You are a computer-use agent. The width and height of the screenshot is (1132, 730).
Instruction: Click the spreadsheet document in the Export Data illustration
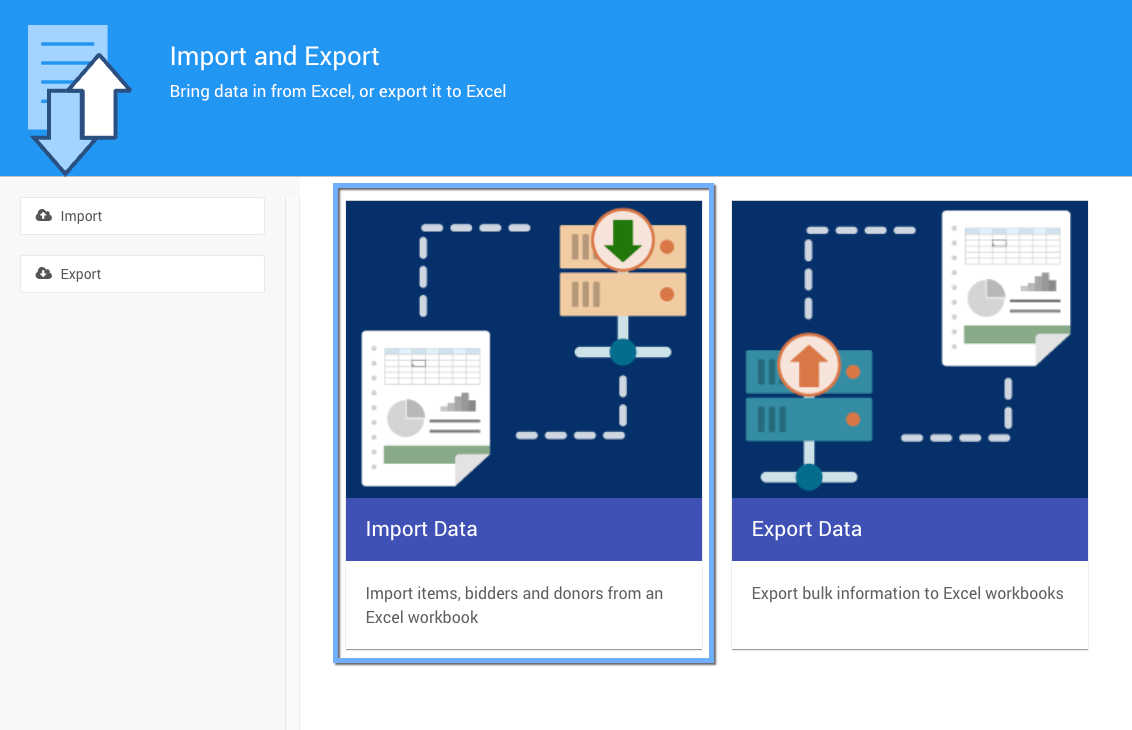tap(1006, 286)
